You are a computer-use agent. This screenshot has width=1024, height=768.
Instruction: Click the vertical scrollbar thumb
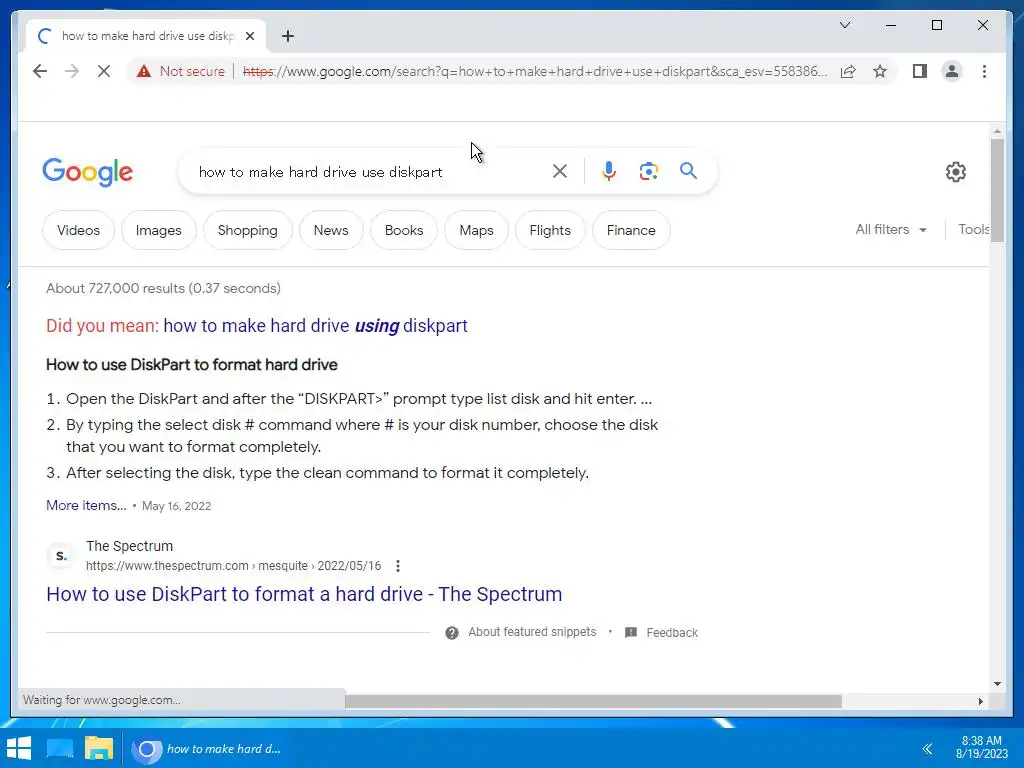point(997,190)
